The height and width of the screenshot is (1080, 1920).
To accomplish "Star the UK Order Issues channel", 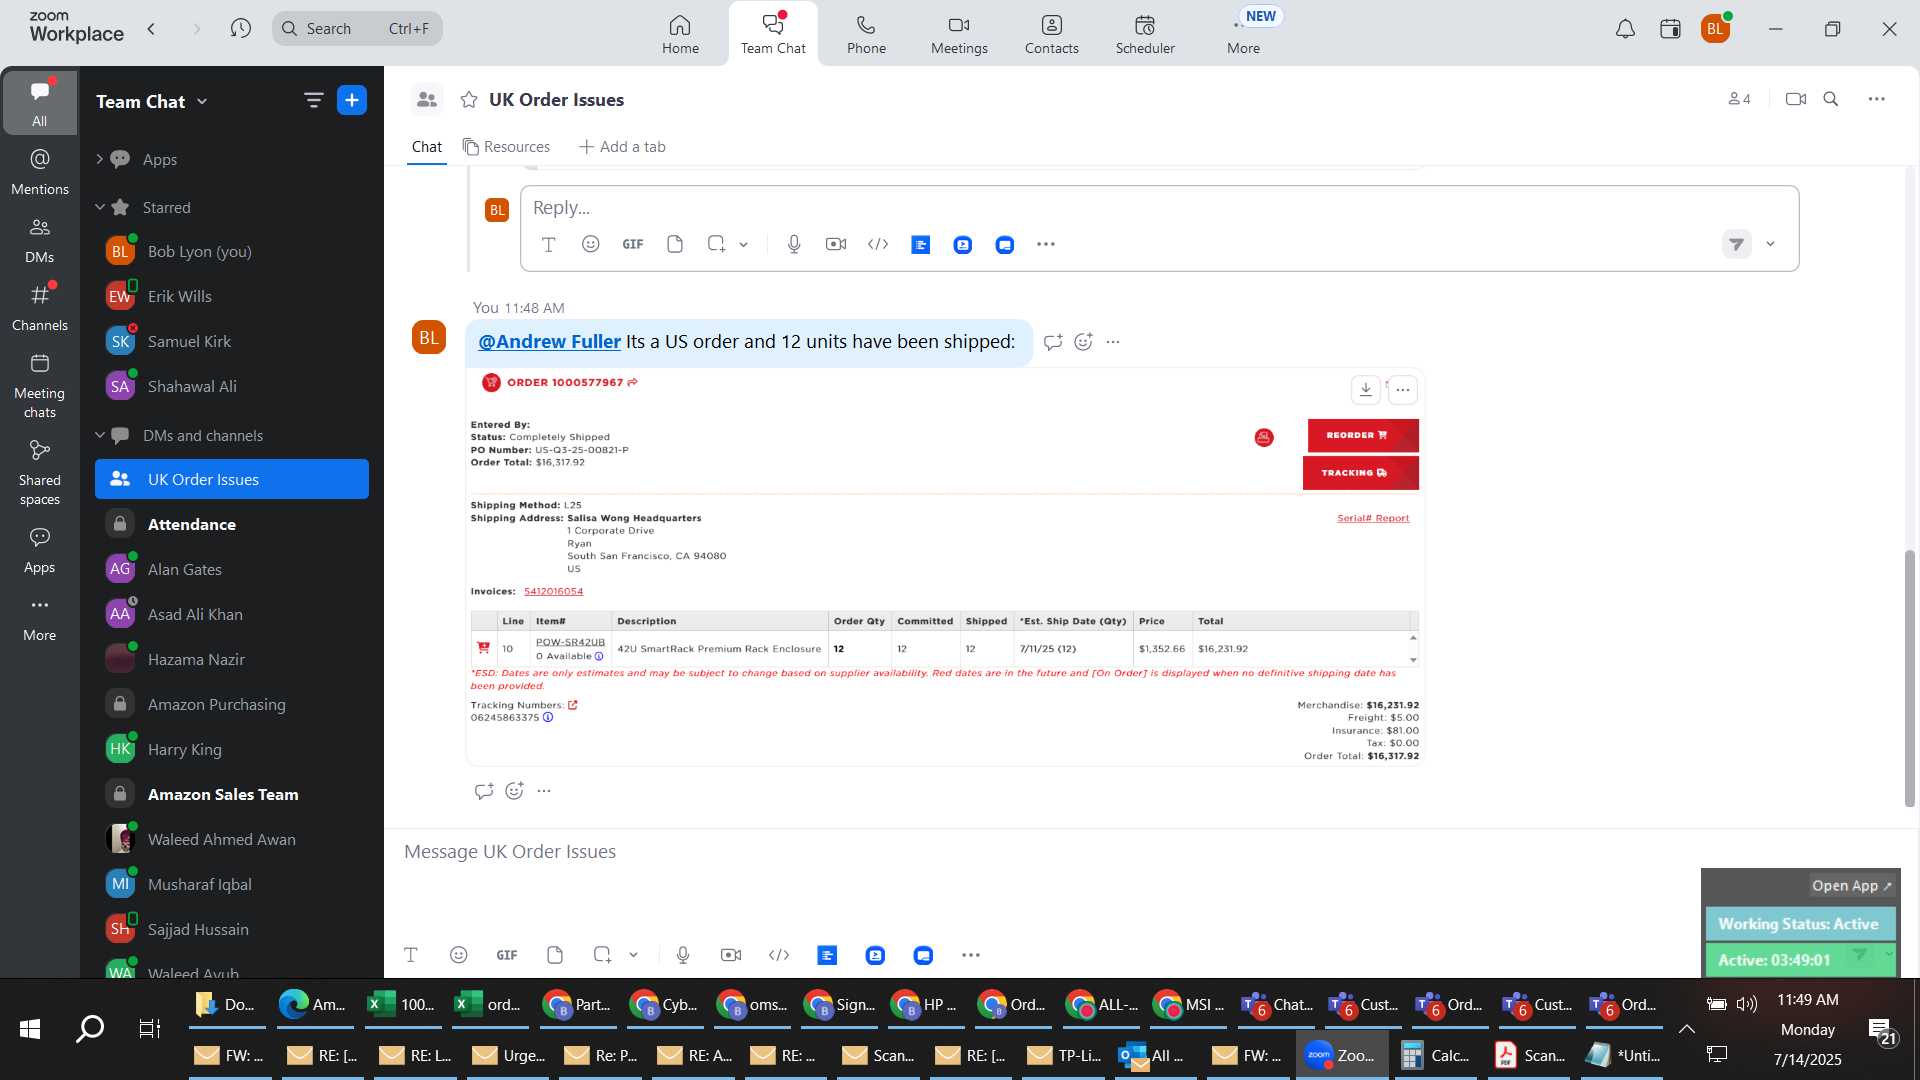I will click(468, 99).
